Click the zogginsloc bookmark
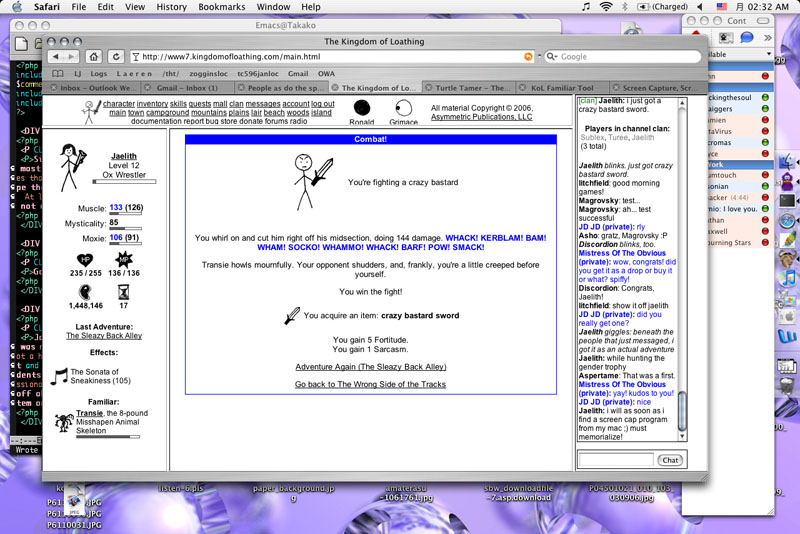The height and width of the screenshot is (534, 800). tap(208, 73)
